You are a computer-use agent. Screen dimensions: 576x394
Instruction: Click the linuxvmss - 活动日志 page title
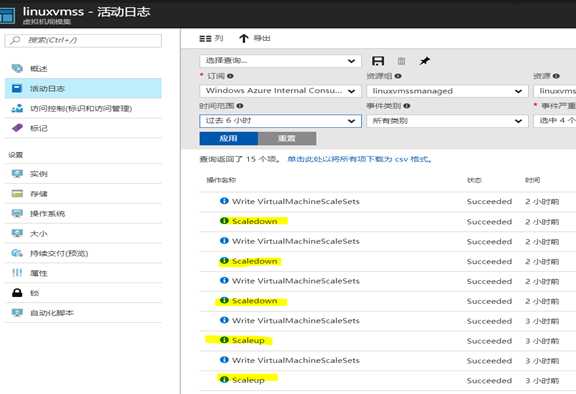pos(86,11)
